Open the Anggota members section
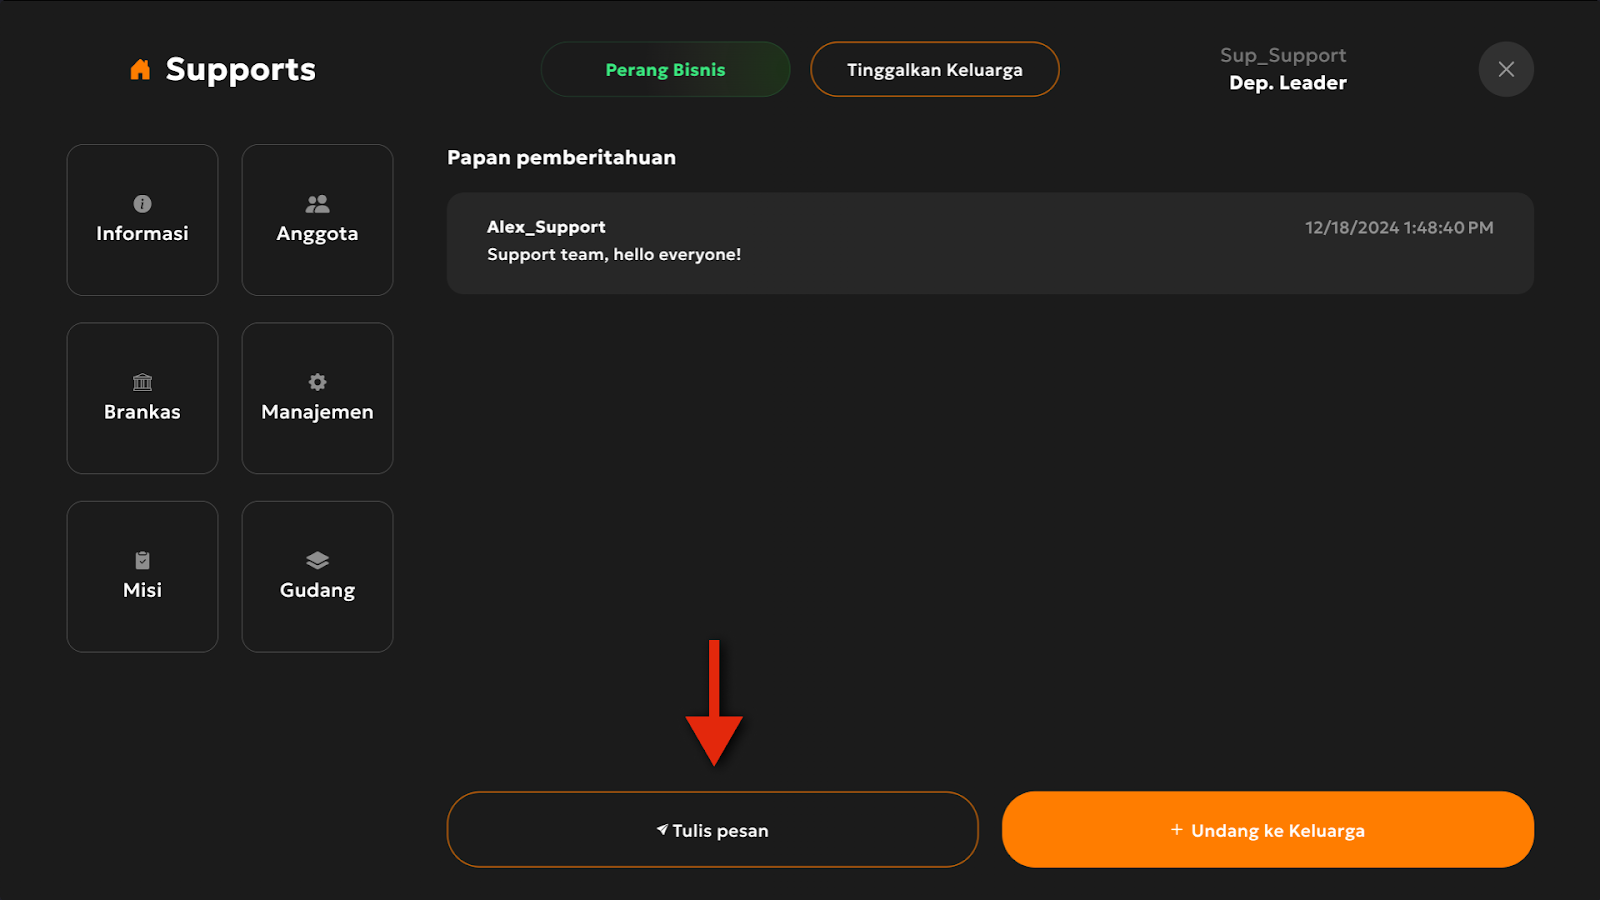The width and height of the screenshot is (1600, 900). click(x=317, y=220)
